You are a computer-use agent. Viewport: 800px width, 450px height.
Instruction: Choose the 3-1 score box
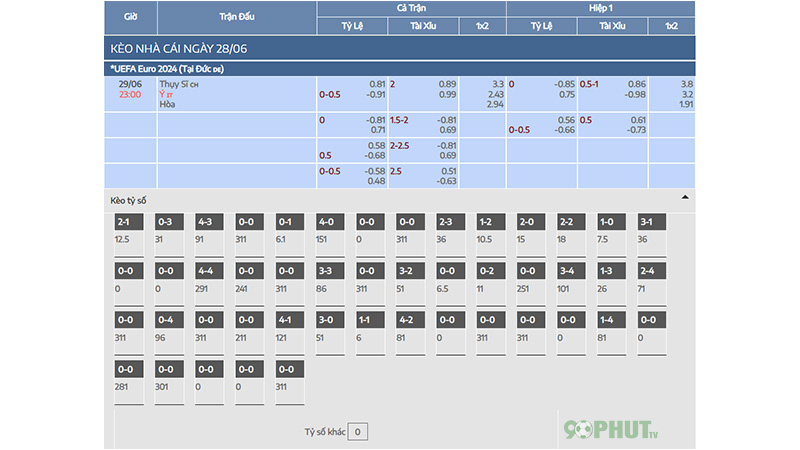(652, 222)
